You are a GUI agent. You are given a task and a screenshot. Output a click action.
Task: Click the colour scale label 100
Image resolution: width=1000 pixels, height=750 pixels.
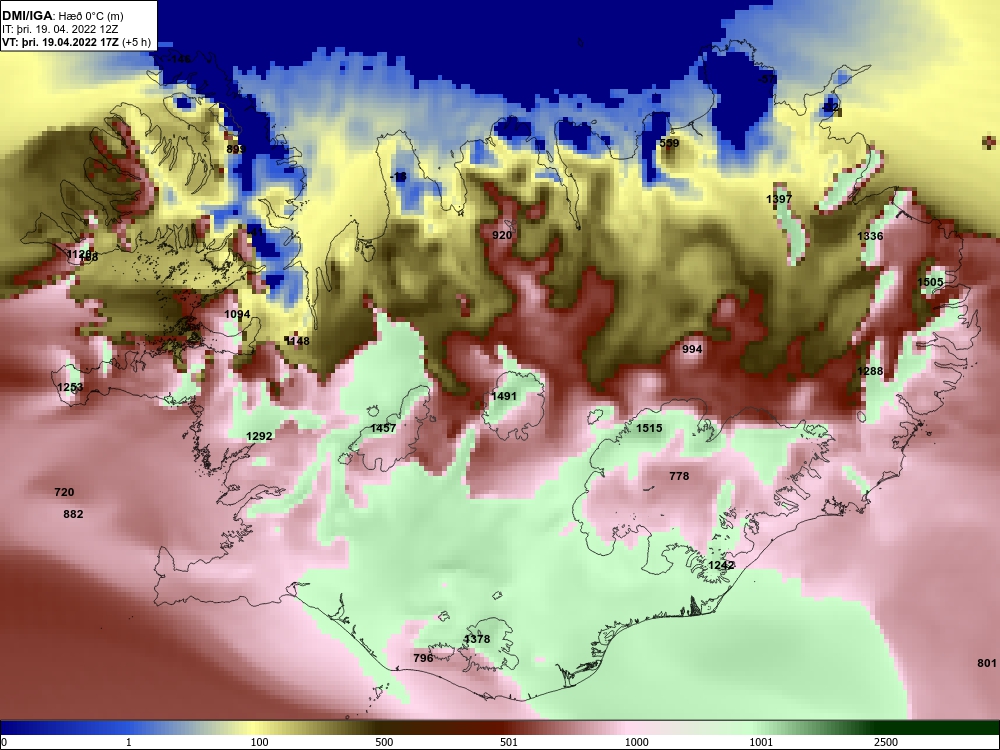pyautogui.click(x=259, y=742)
